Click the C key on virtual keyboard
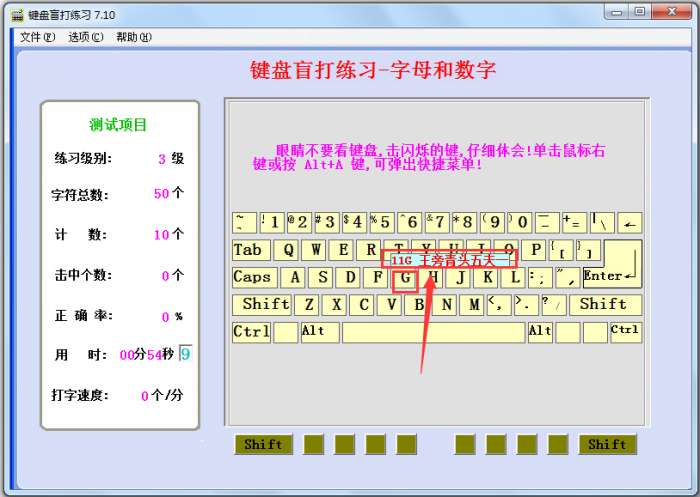 (363, 305)
